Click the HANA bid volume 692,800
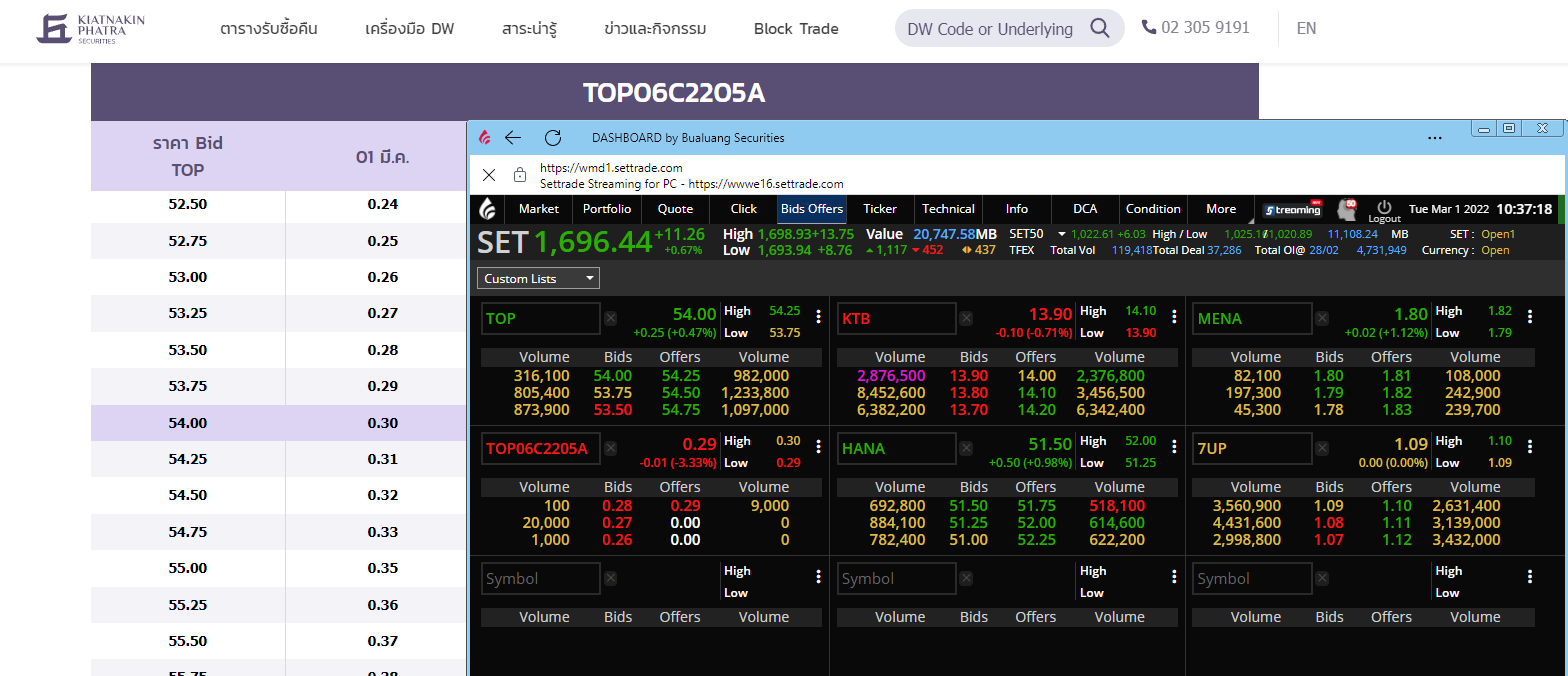Image resolution: width=1568 pixels, height=676 pixels. (x=897, y=505)
